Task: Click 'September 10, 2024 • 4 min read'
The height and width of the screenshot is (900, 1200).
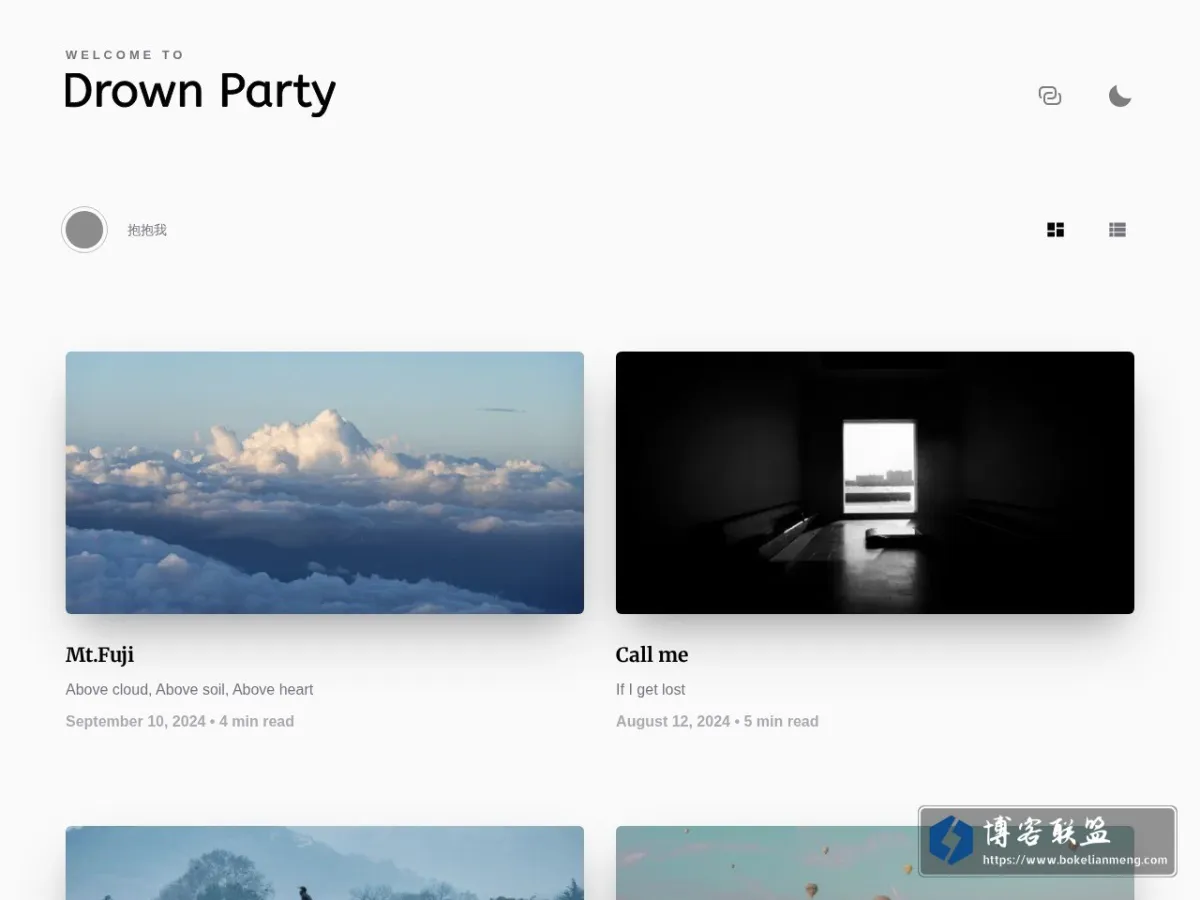Action: click(x=180, y=721)
